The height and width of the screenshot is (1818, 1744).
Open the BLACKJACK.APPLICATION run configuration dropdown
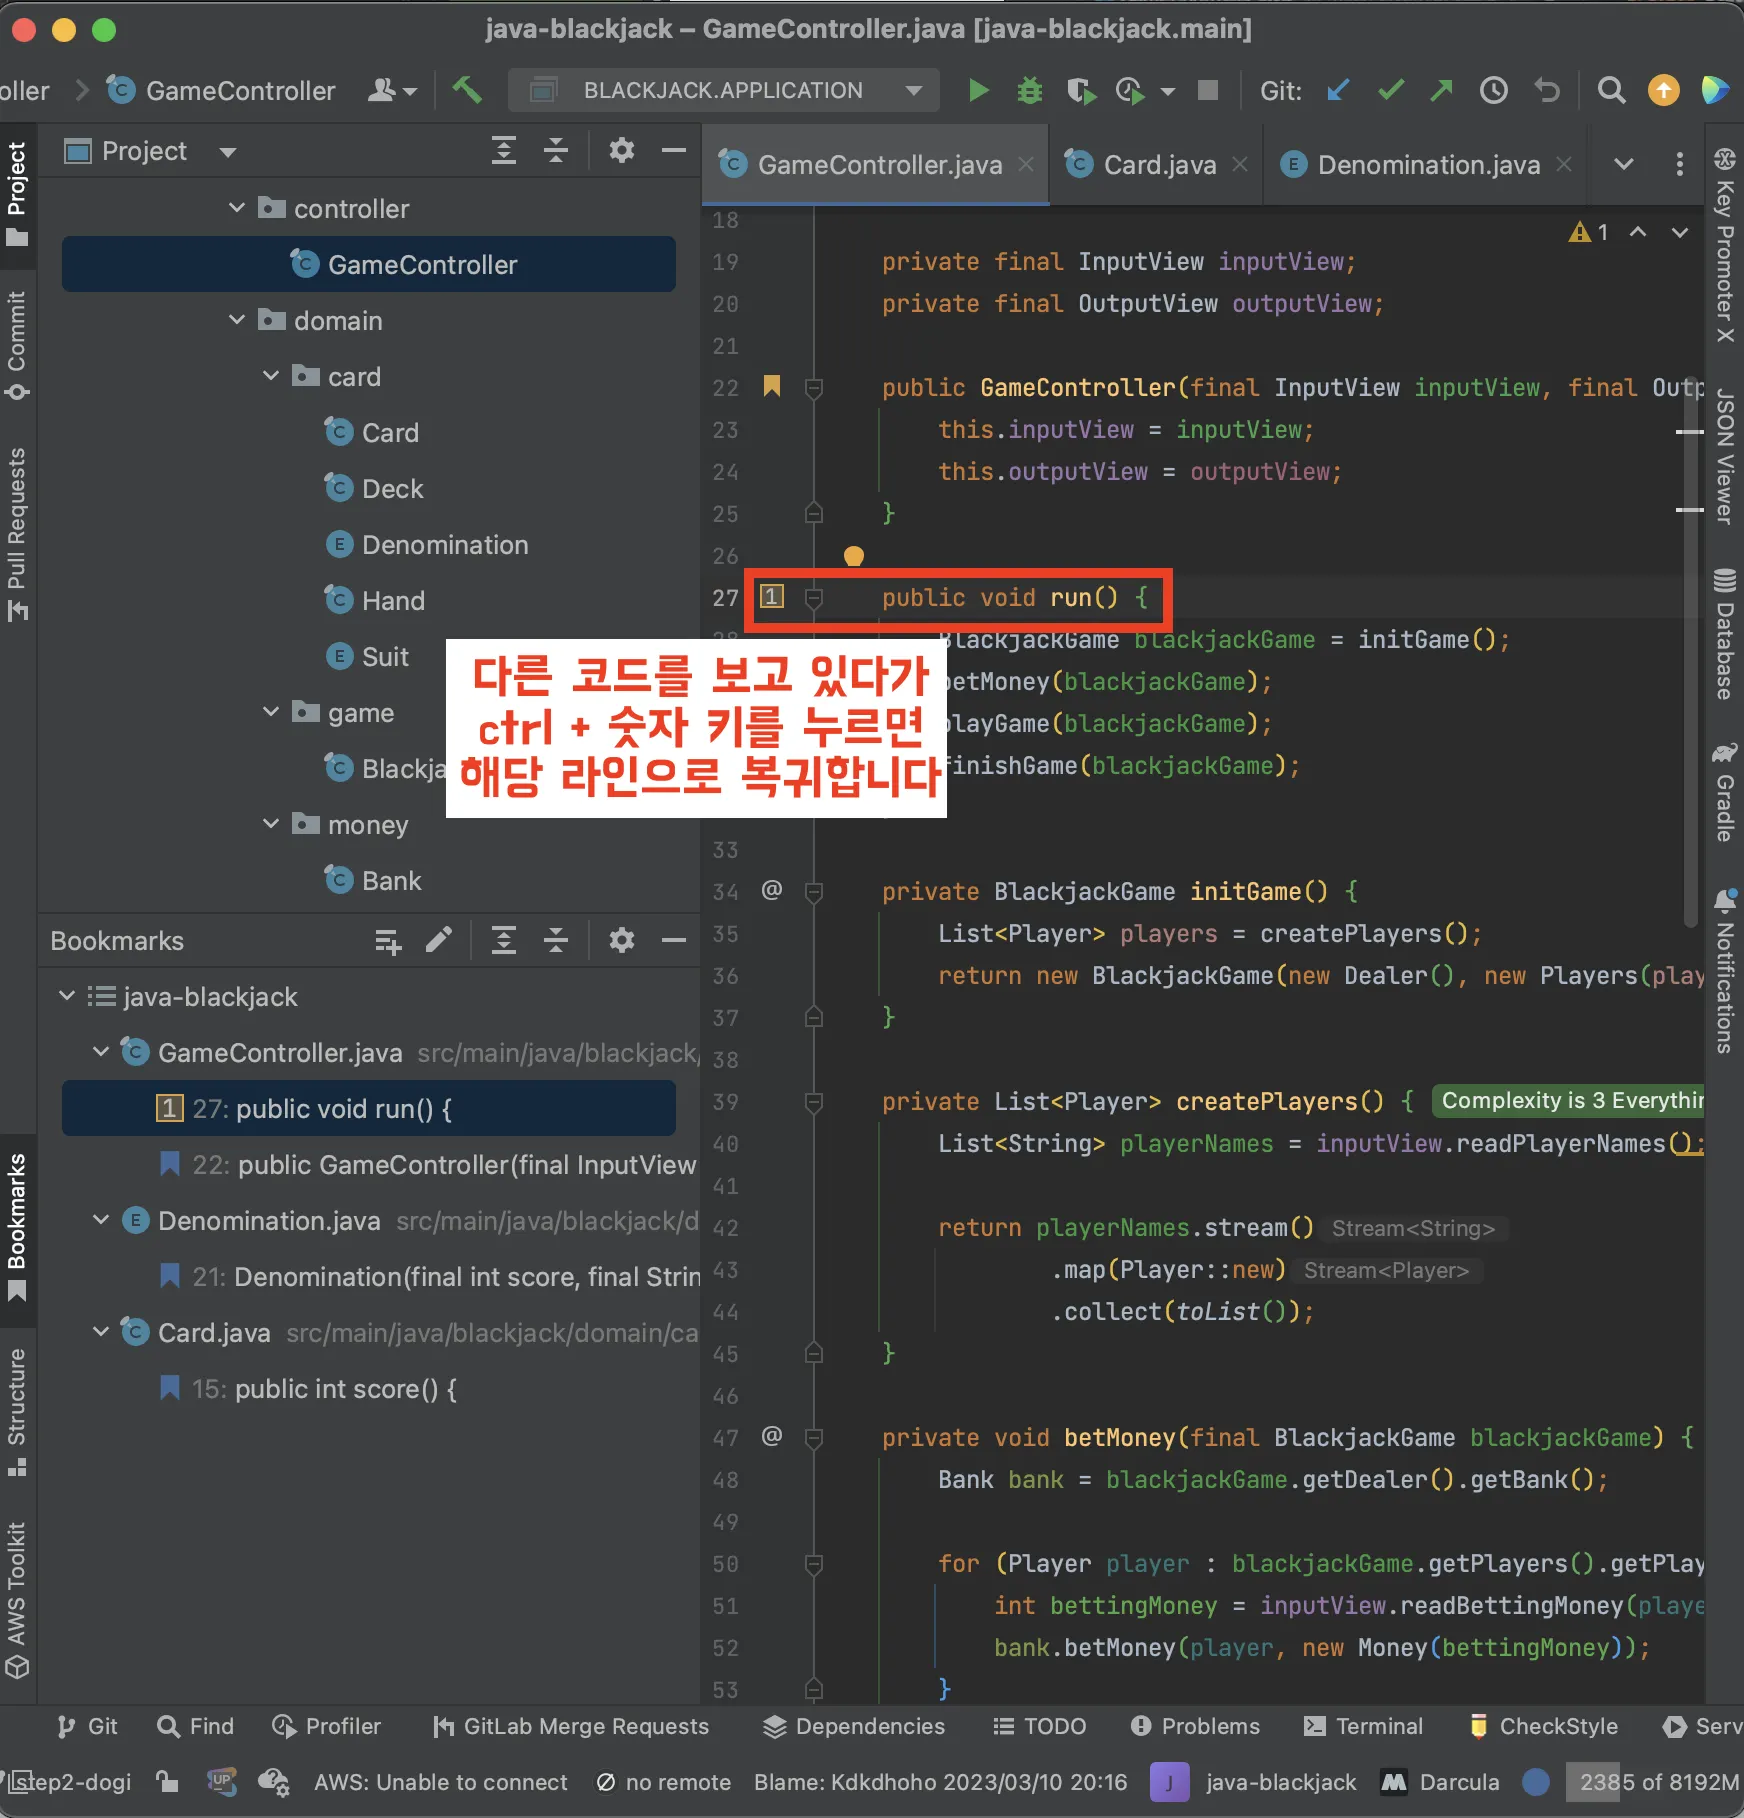coord(723,91)
